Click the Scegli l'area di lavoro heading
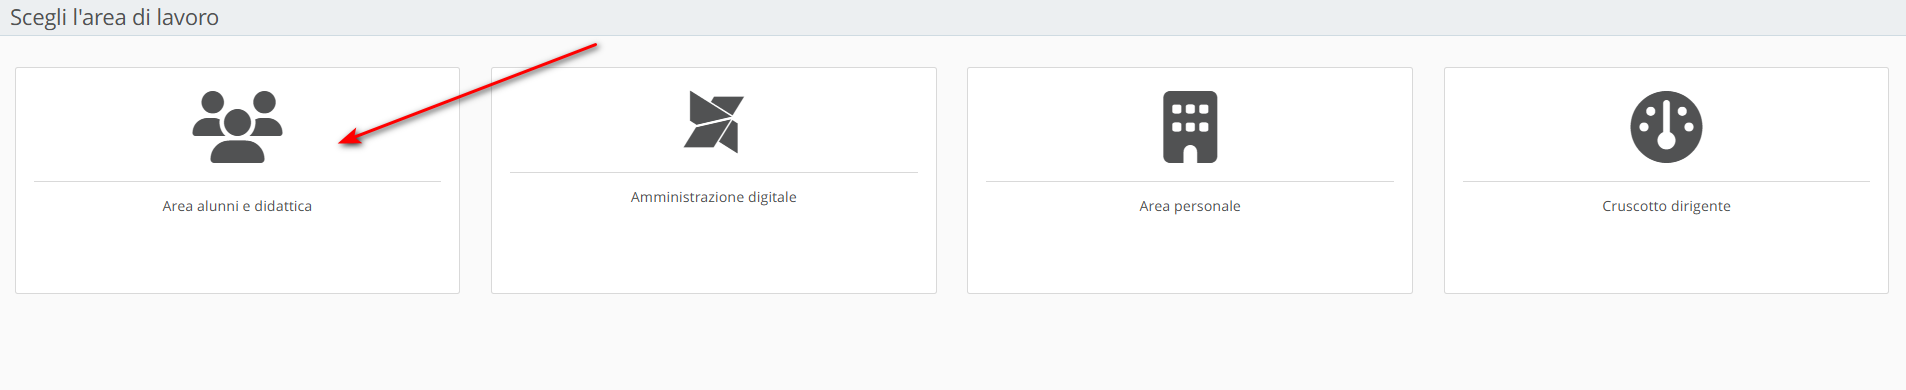Viewport: 1906px width, 390px height. click(x=114, y=17)
